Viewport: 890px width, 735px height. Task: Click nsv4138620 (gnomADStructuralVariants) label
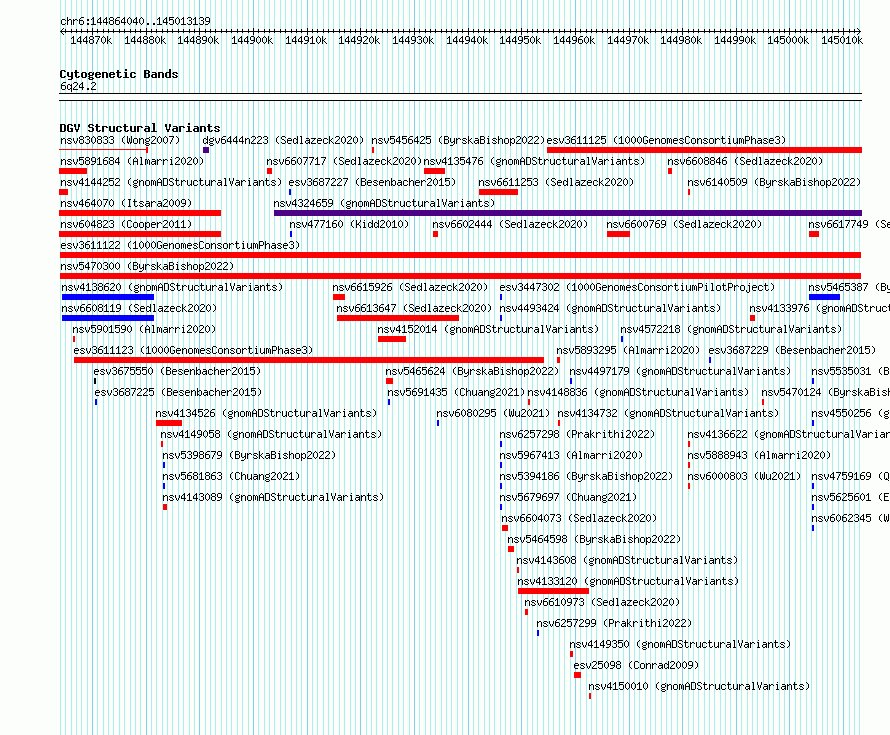tap(172, 287)
